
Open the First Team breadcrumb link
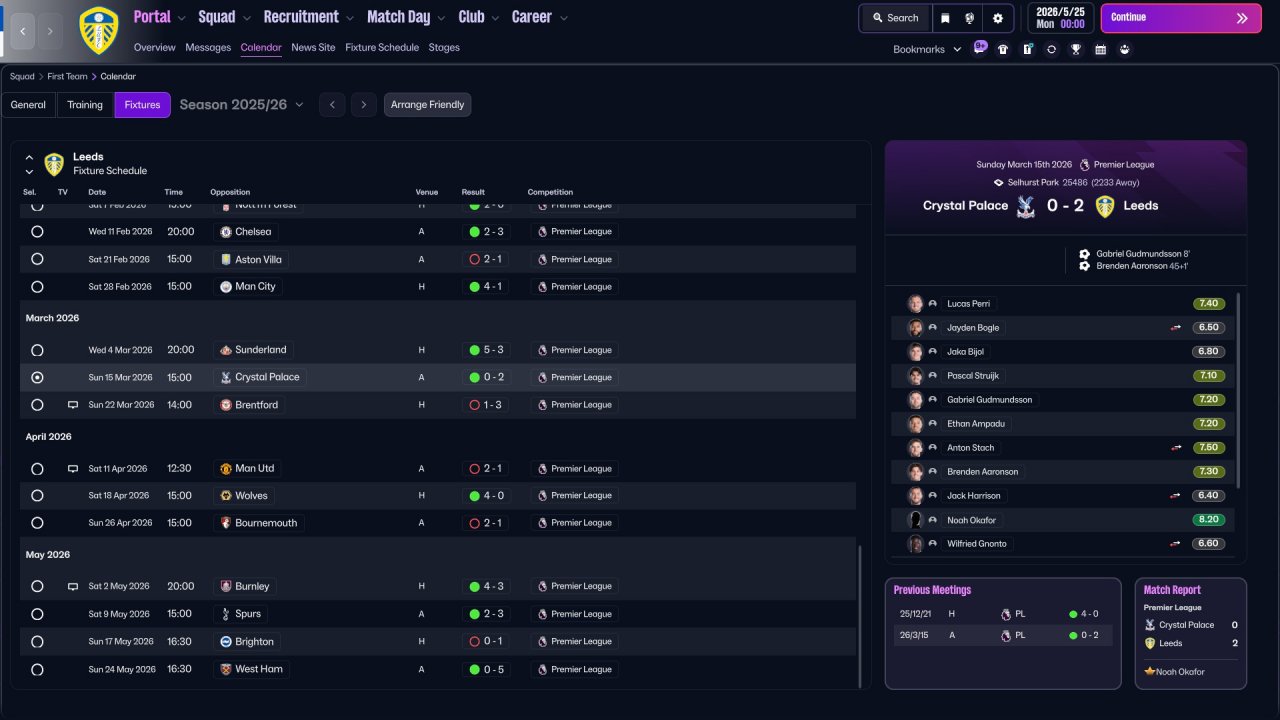pos(67,76)
